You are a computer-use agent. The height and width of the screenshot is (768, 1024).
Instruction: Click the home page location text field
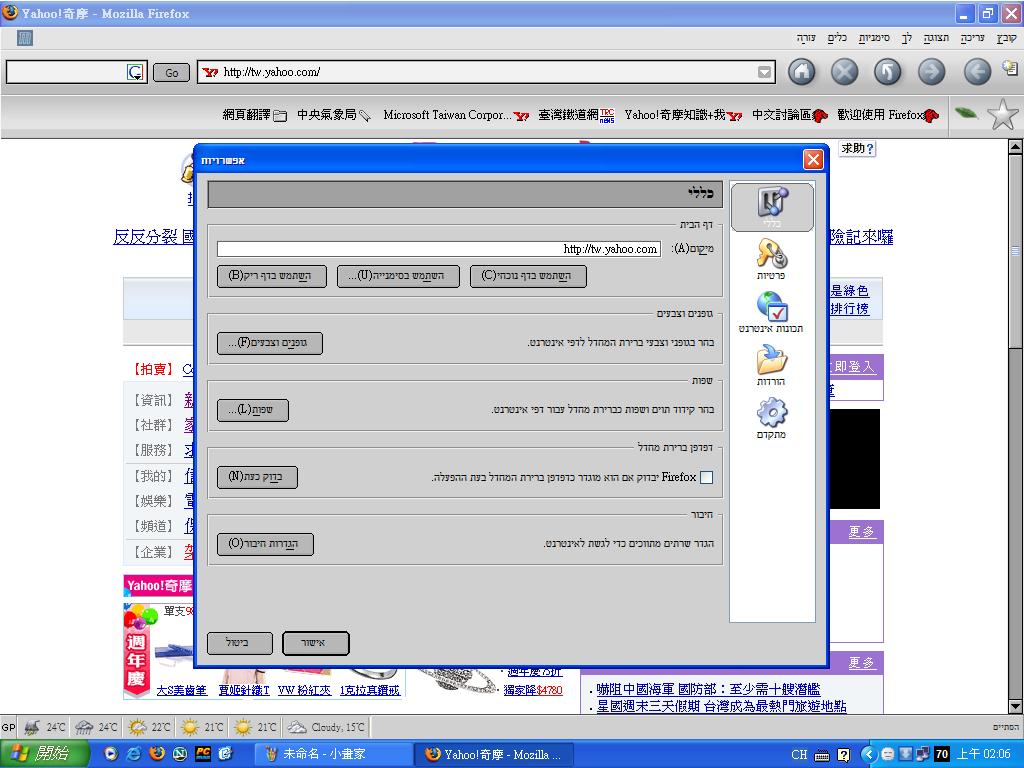tap(438, 249)
